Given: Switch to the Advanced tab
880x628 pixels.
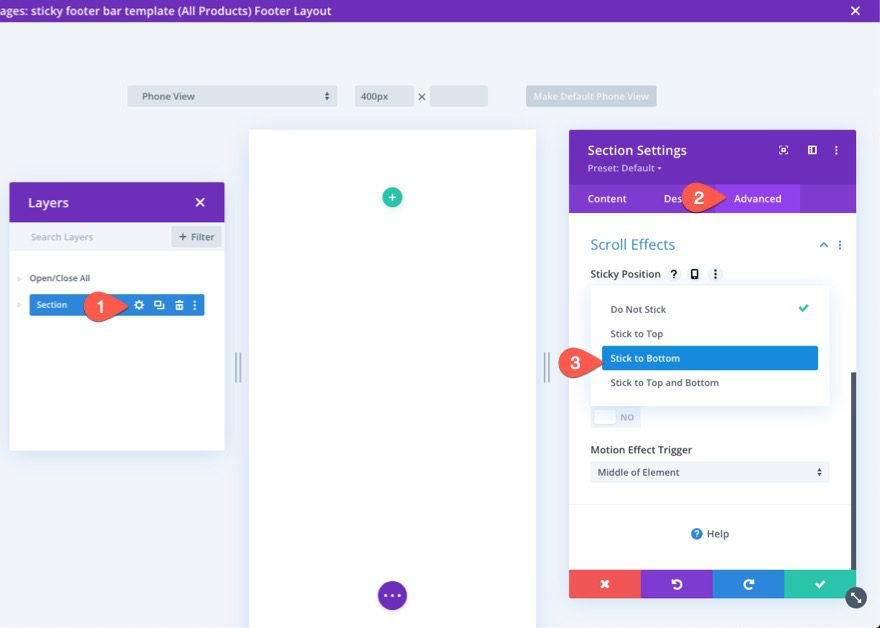Looking at the screenshot, I should tap(757, 198).
